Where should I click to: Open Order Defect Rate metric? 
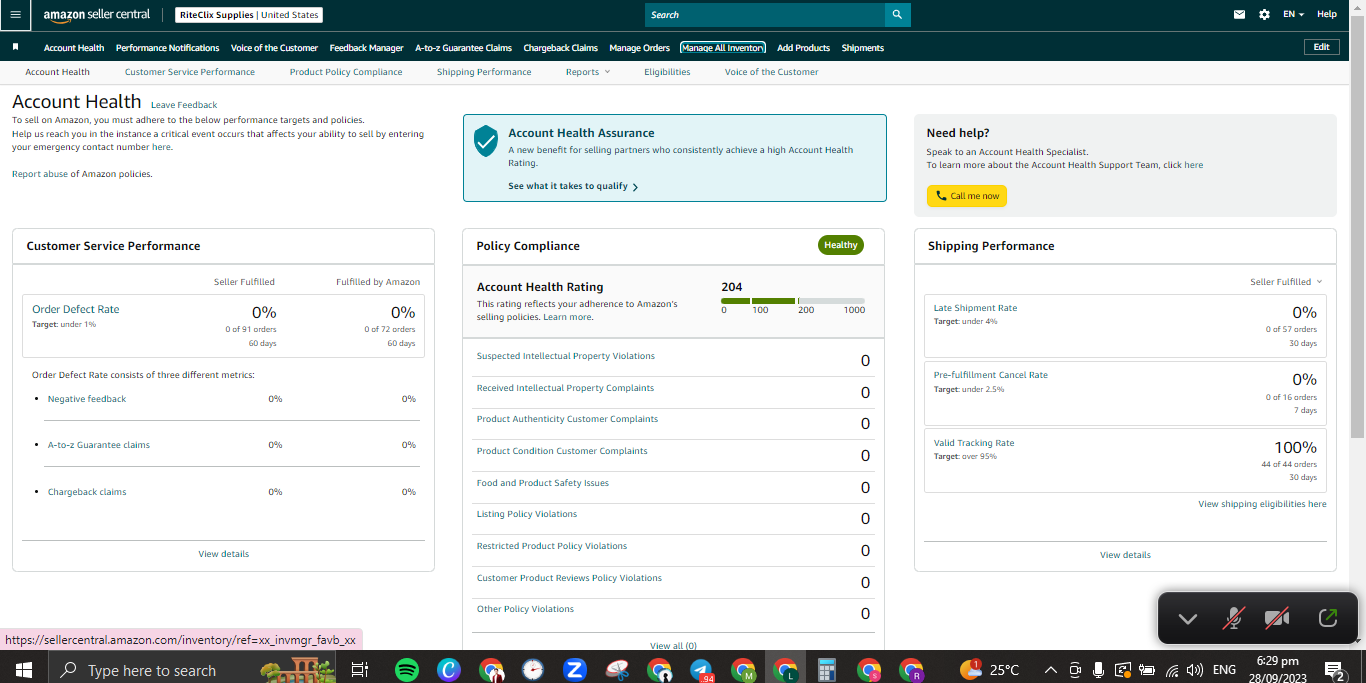pos(76,310)
